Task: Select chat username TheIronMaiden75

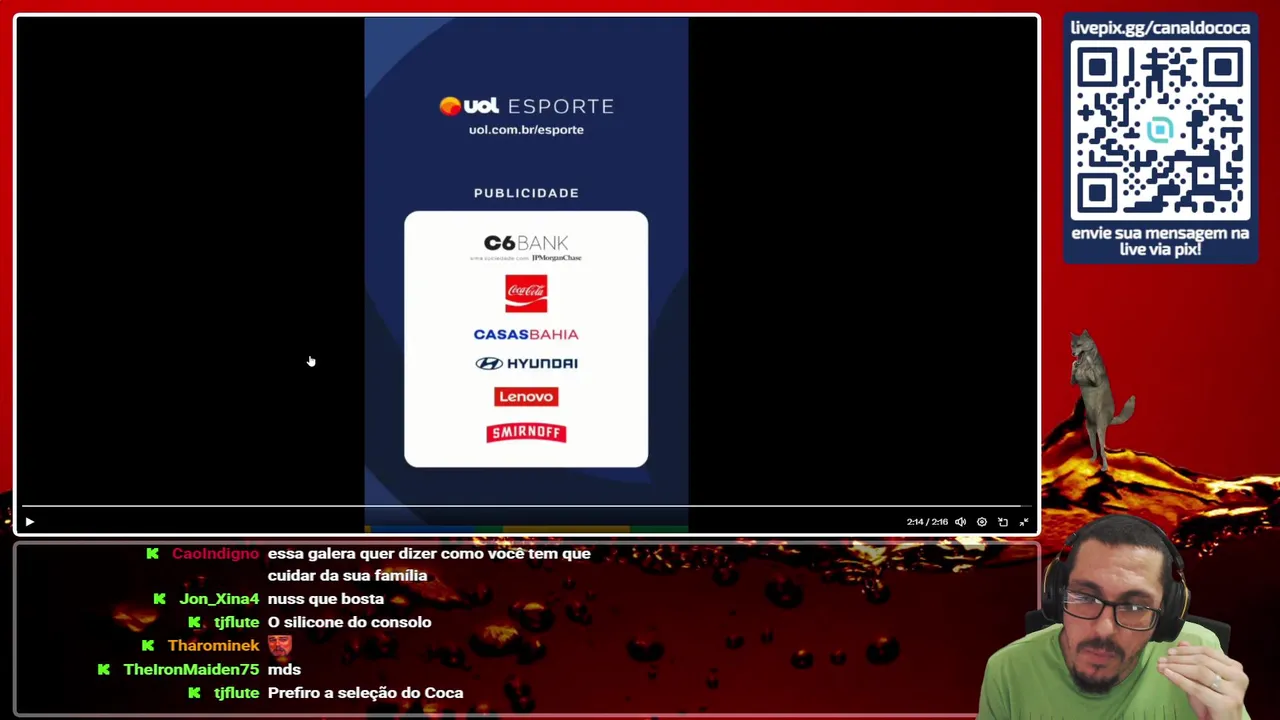Action: 191,670
